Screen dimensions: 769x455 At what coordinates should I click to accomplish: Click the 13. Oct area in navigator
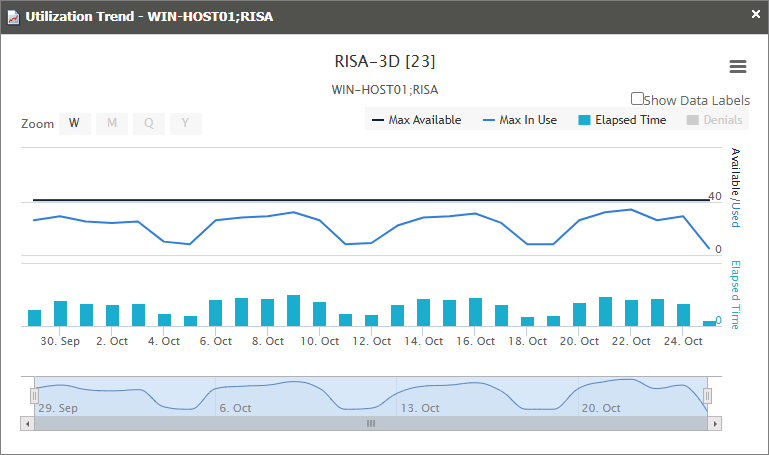[x=420, y=398]
